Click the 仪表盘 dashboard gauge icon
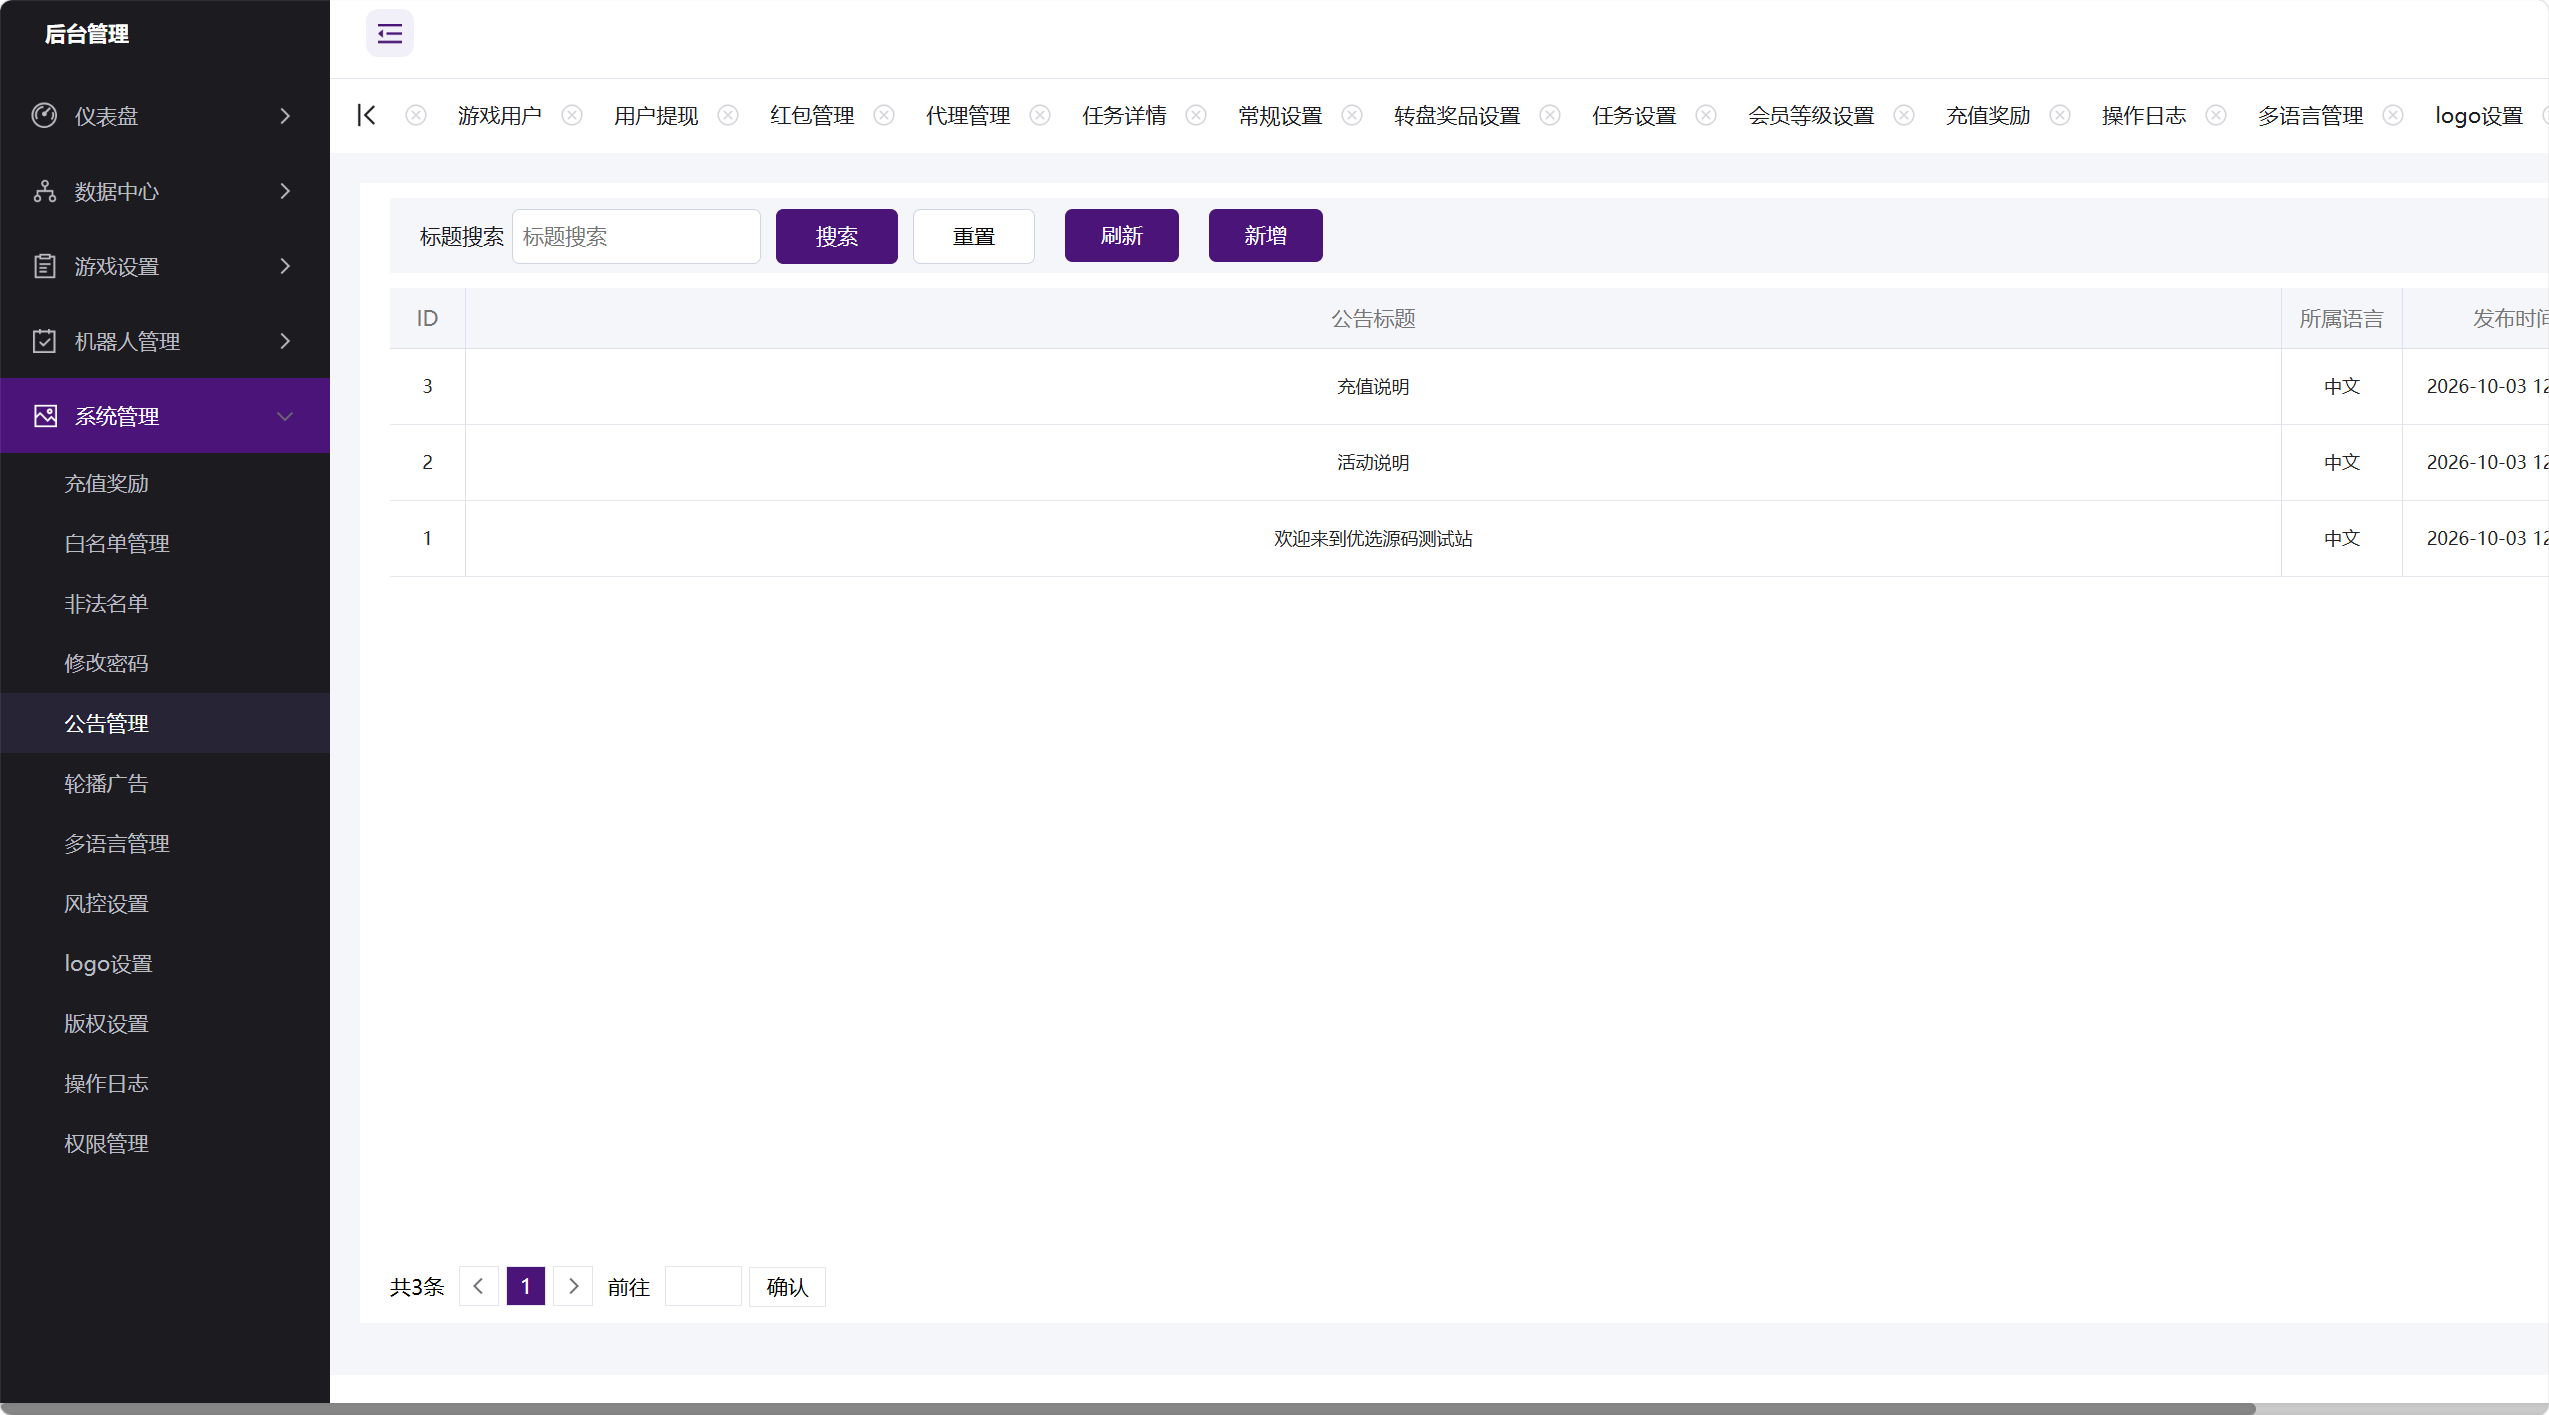 click(44, 115)
